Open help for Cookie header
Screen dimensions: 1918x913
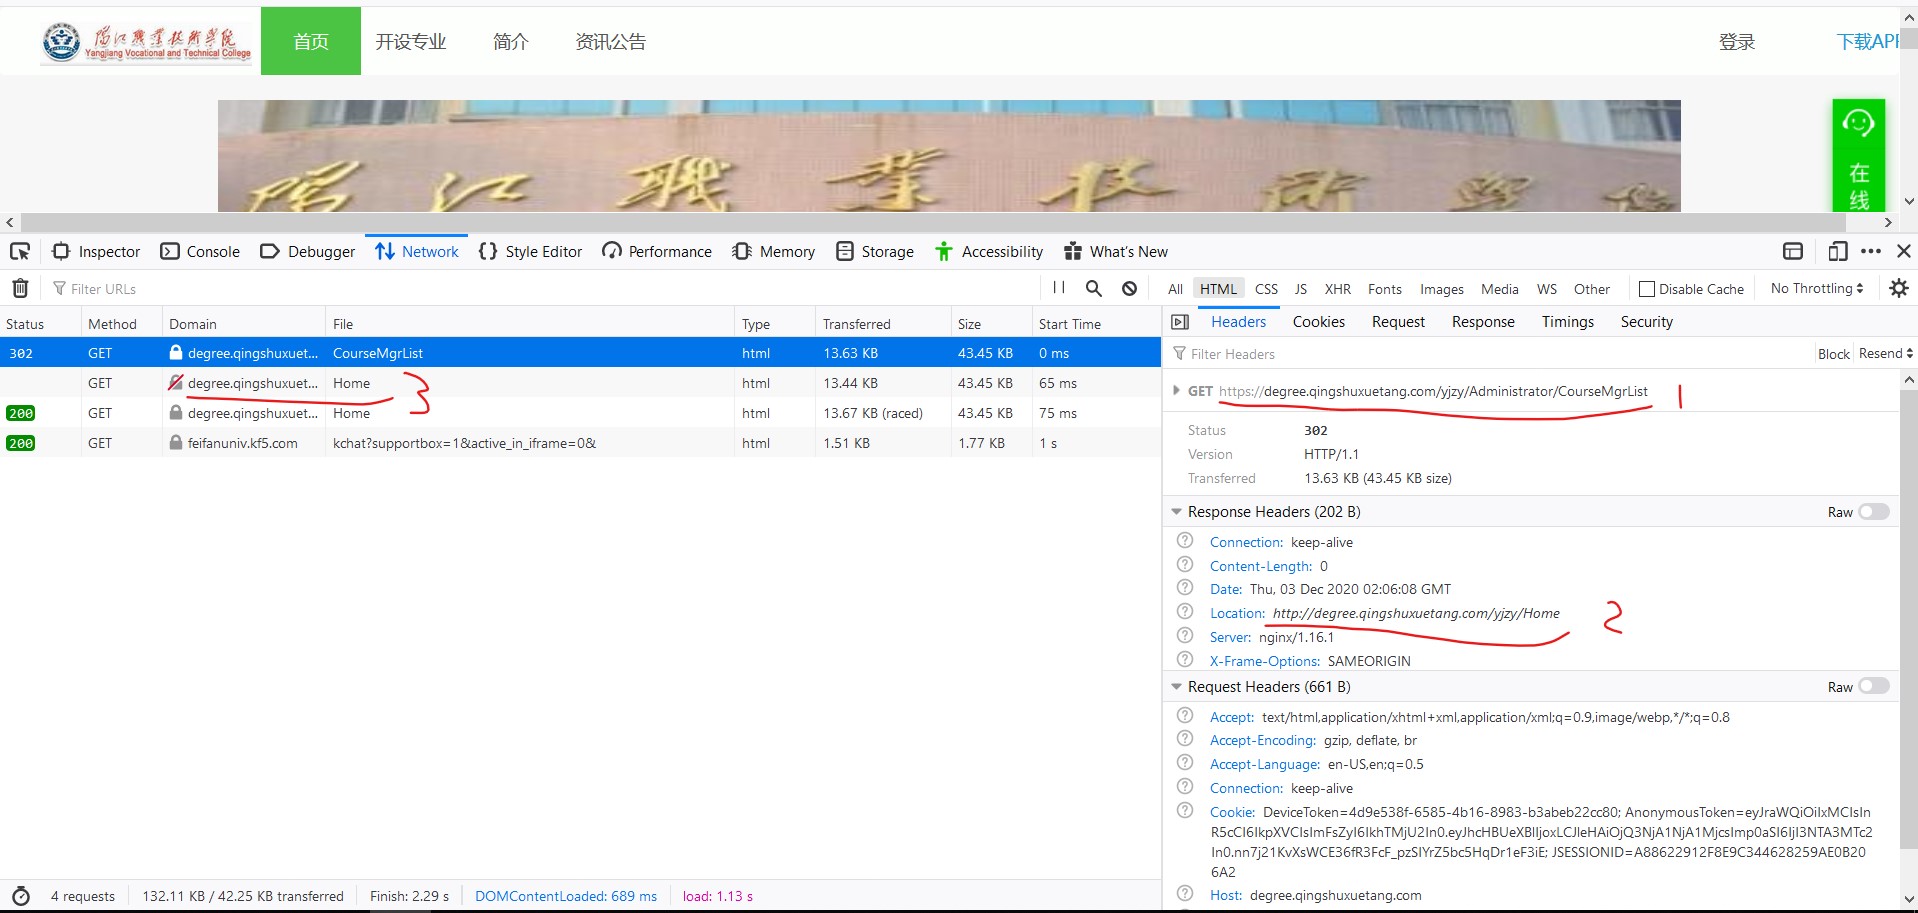(1185, 811)
